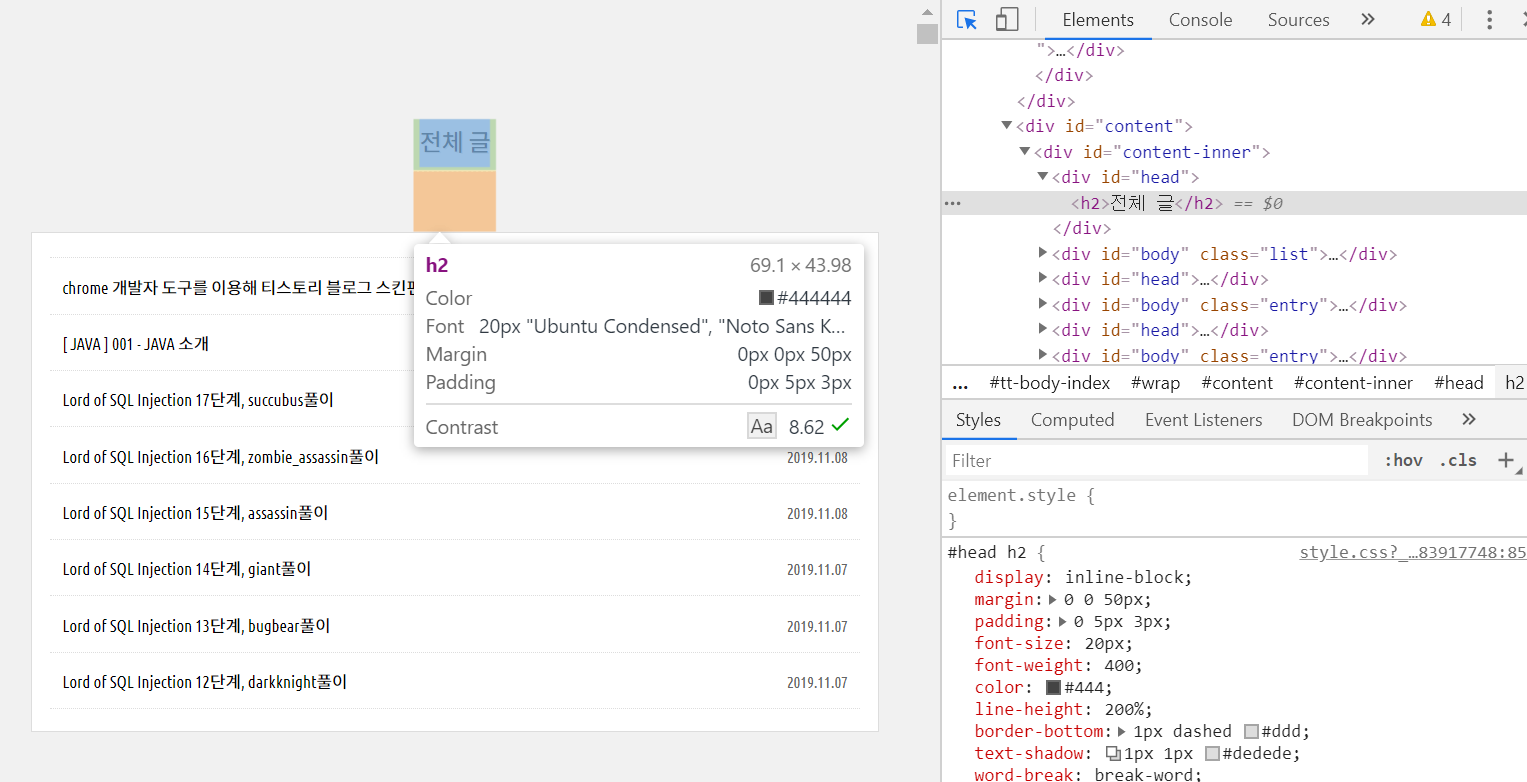Expand the margin shorthand triangle
Screen dimensions: 1527x782
(x=1052, y=600)
